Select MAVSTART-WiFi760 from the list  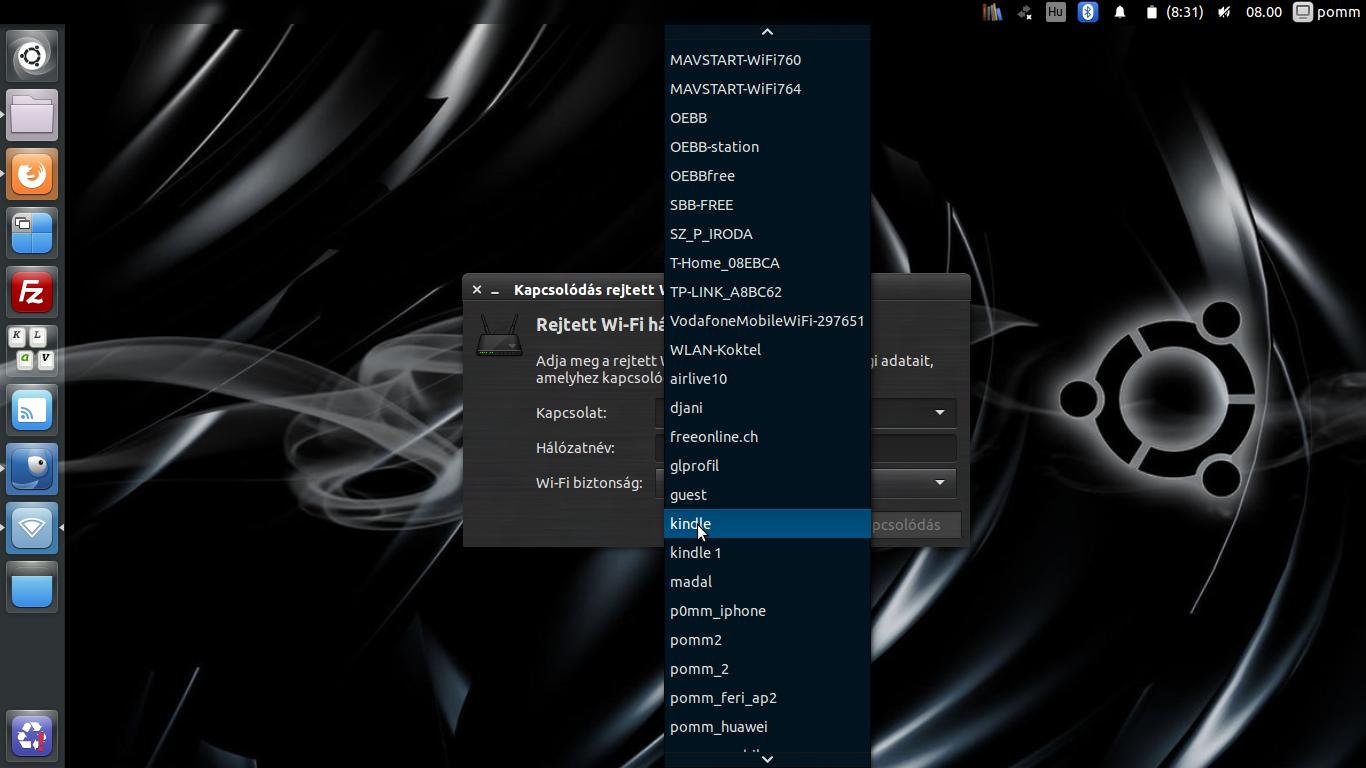(x=768, y=60)
